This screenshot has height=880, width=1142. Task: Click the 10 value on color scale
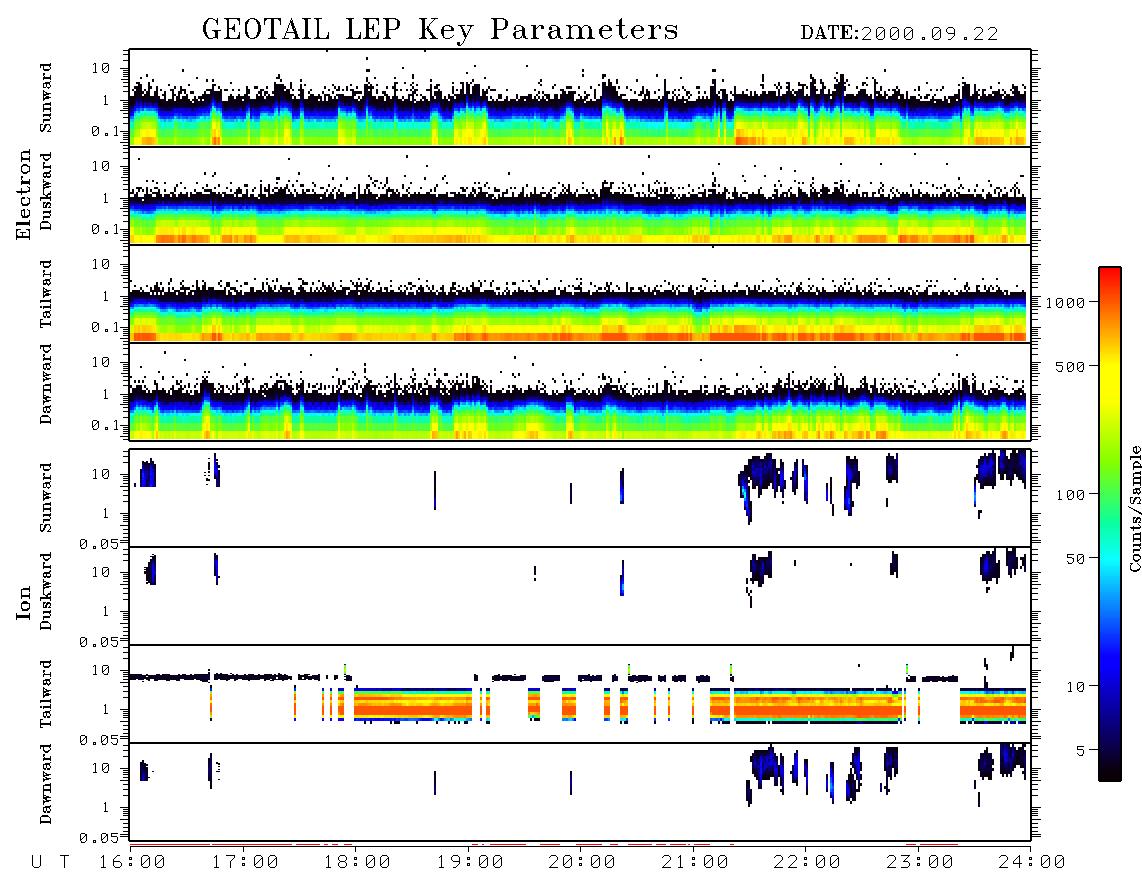[1075, 687]
